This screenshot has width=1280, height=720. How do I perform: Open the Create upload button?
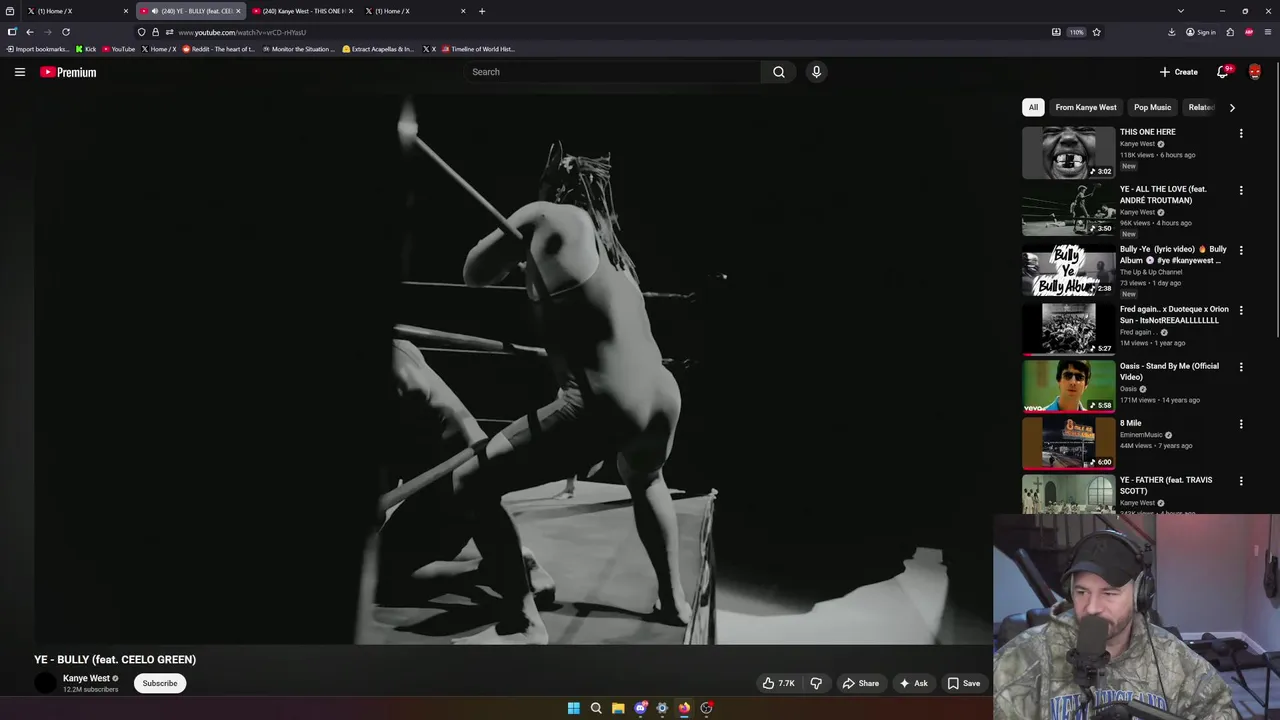[x=1179, y=72]
